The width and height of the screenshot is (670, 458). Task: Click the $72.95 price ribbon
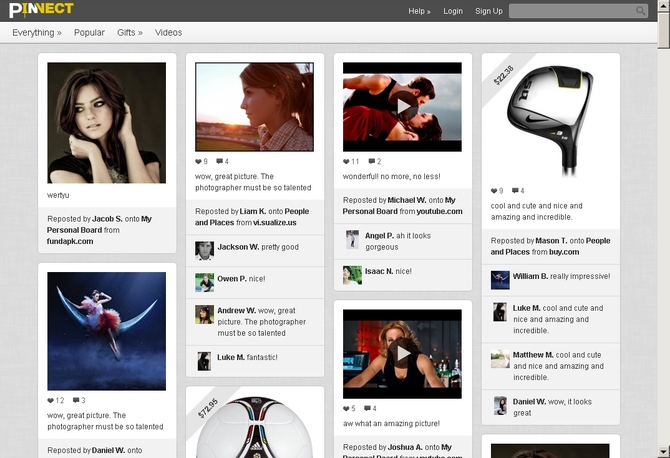(208, 408)
